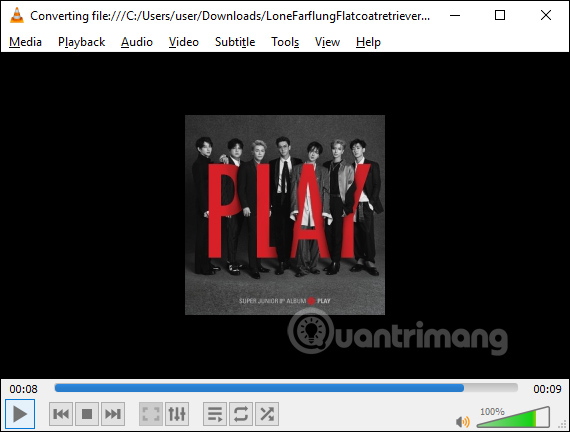
Task: Seek within the playback progress bar
Action: [x=286, y=388]
